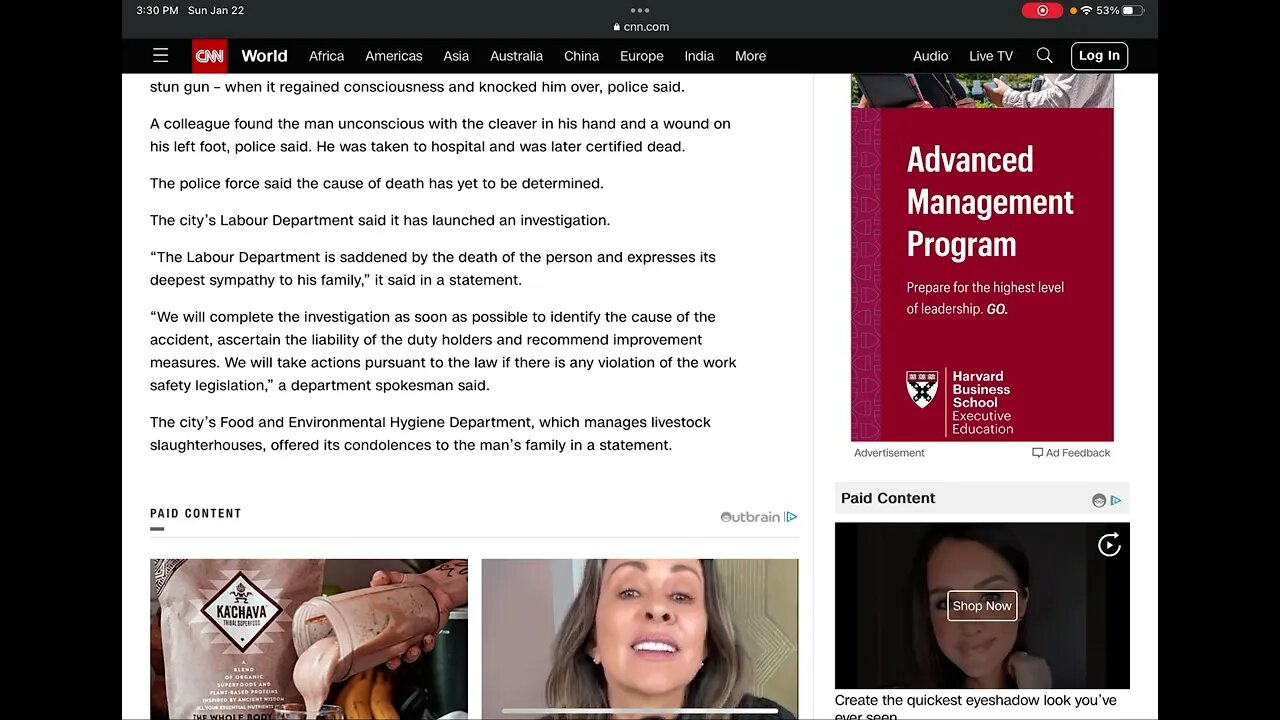1280x720 pixels.
Task: Open the World section heading
Action: (x=264, y=56)
